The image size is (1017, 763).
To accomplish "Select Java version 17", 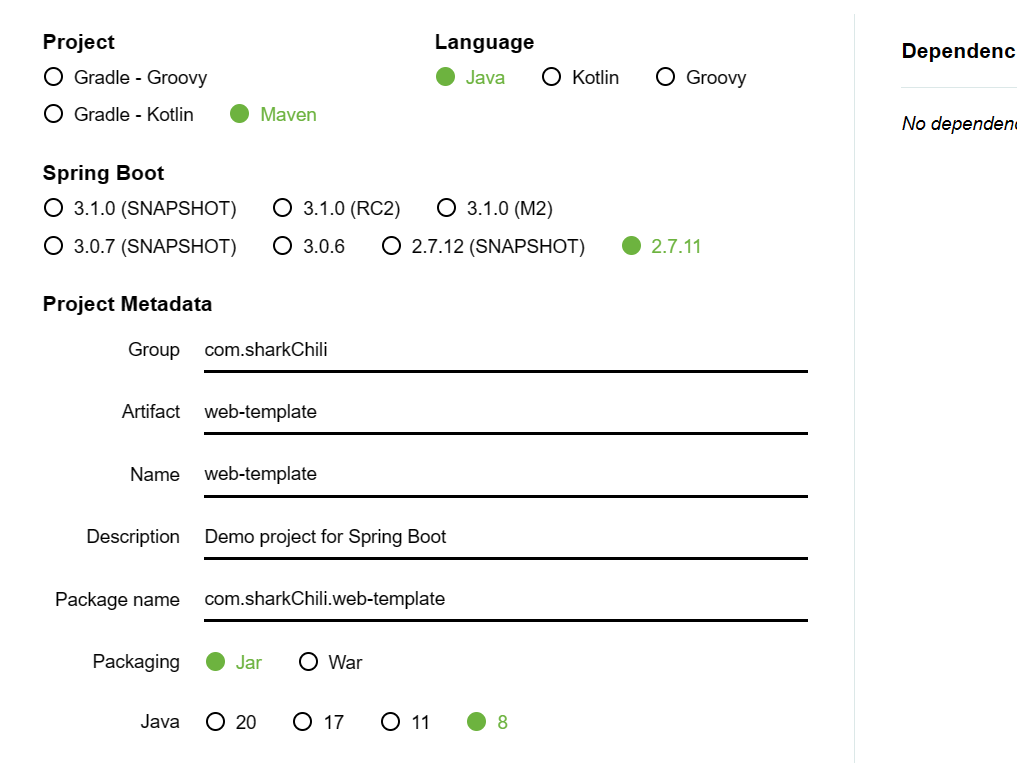I will click(303, 722).
